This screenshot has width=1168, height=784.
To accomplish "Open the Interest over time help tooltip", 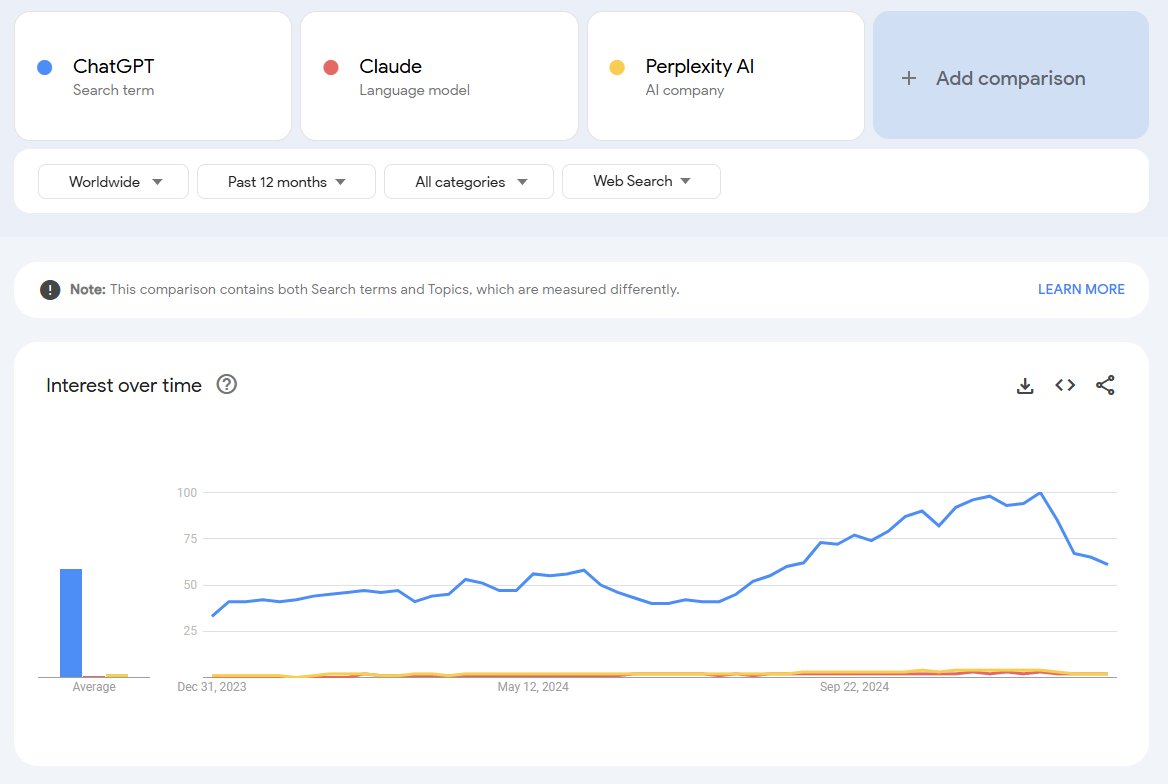I will [x=226, y=384].
